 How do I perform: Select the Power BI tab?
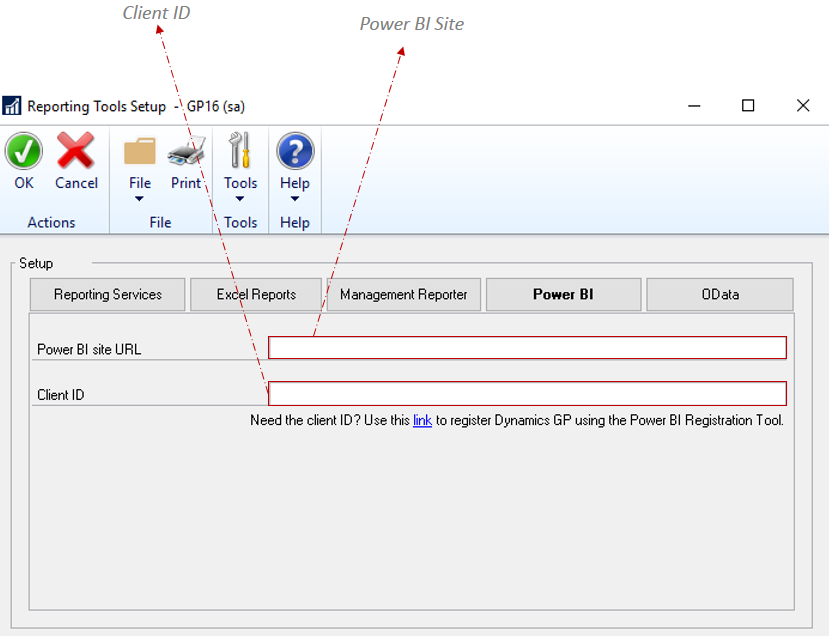tap(564, 294)
